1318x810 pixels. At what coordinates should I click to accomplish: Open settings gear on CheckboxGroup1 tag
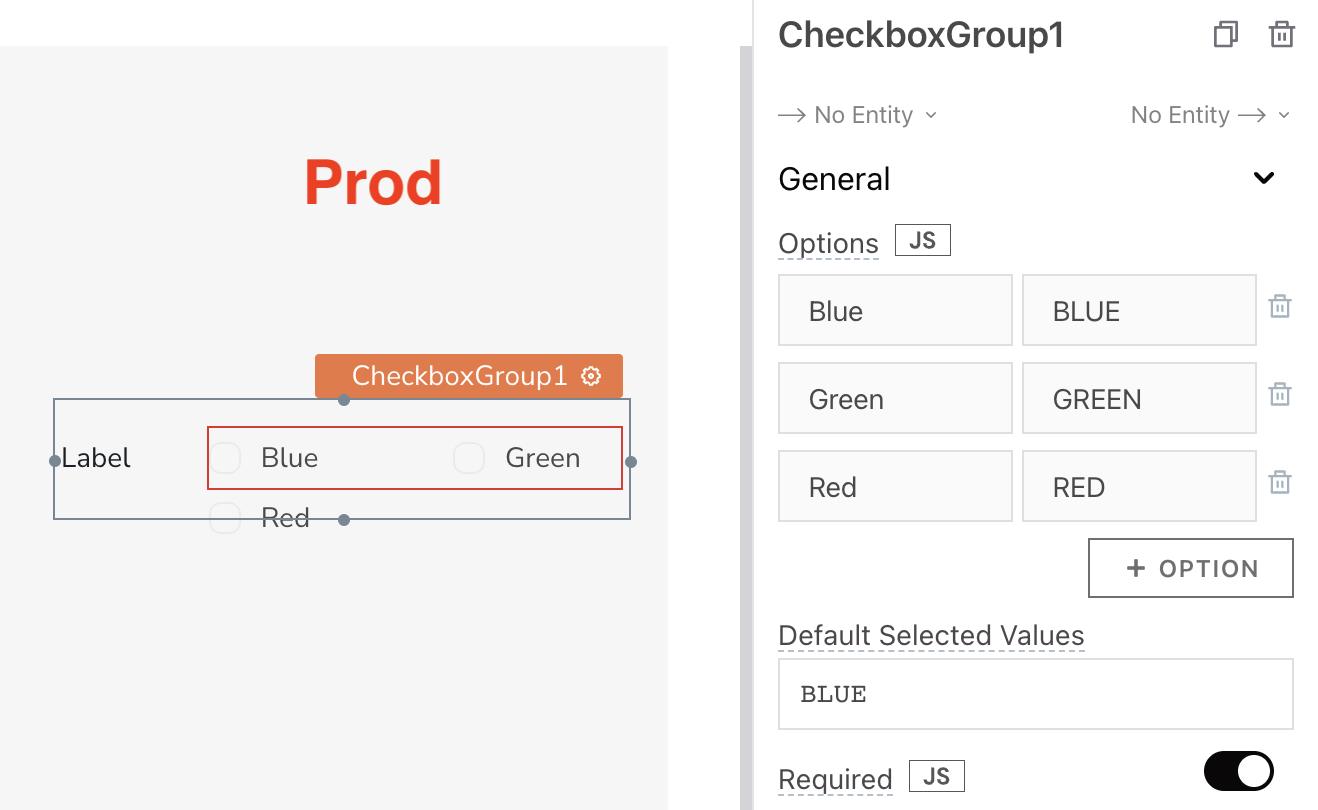point(591,376)
